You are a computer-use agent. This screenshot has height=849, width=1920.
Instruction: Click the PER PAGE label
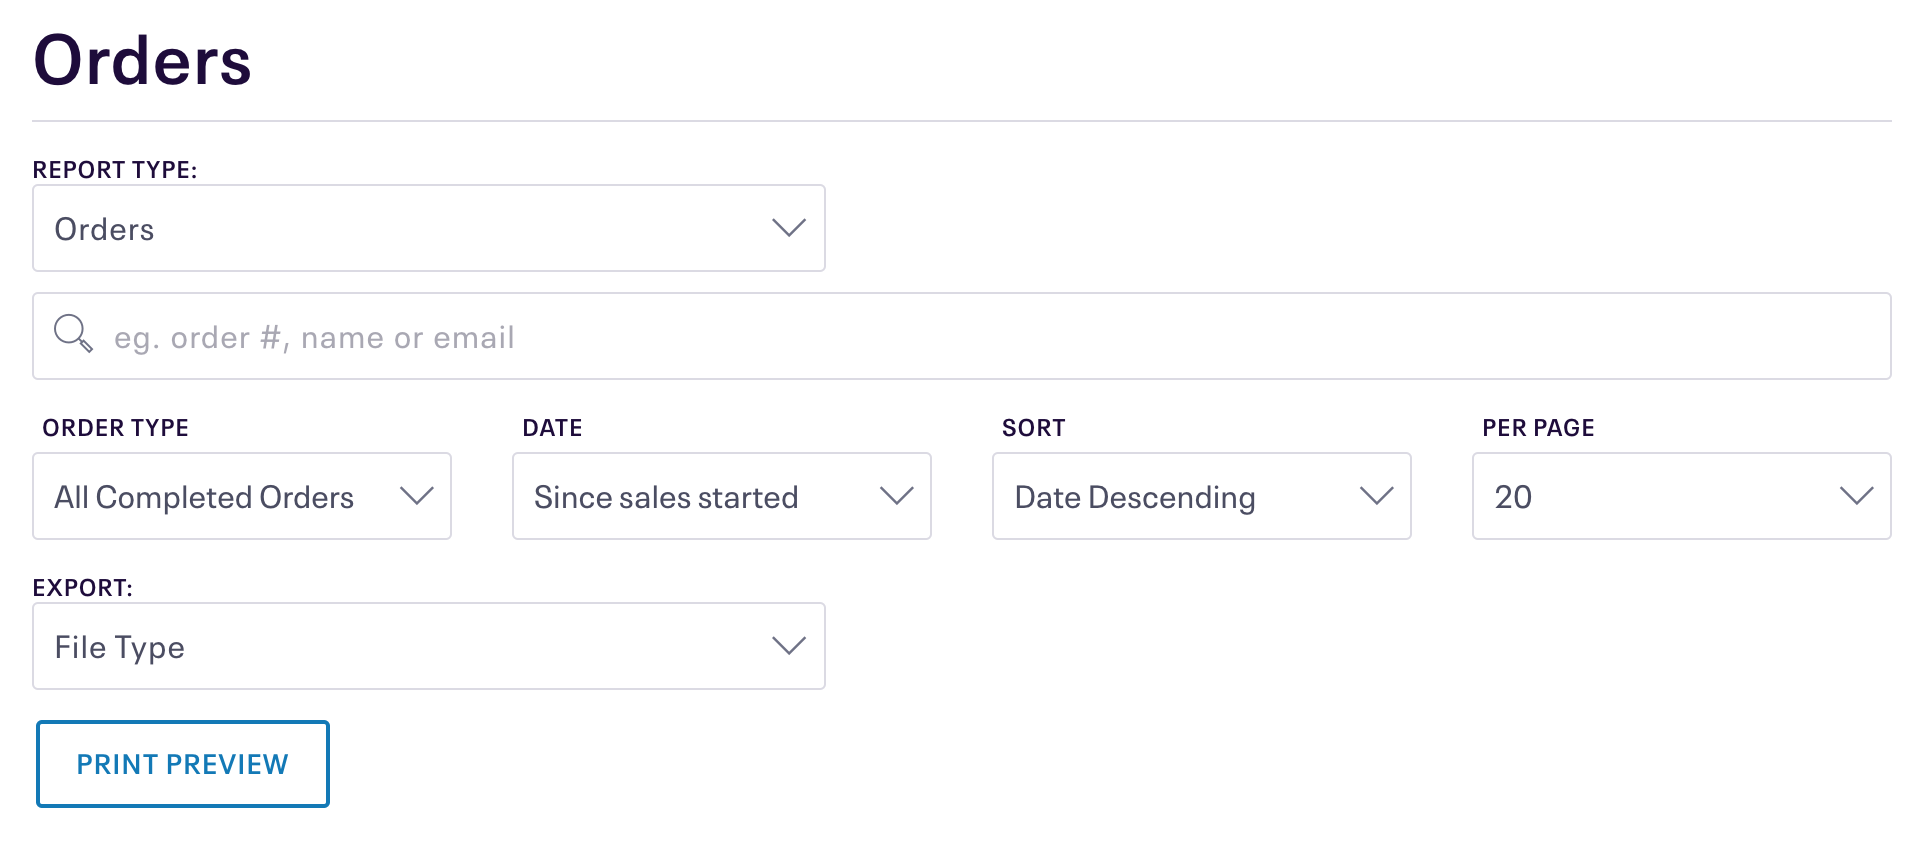[1538, 428]
